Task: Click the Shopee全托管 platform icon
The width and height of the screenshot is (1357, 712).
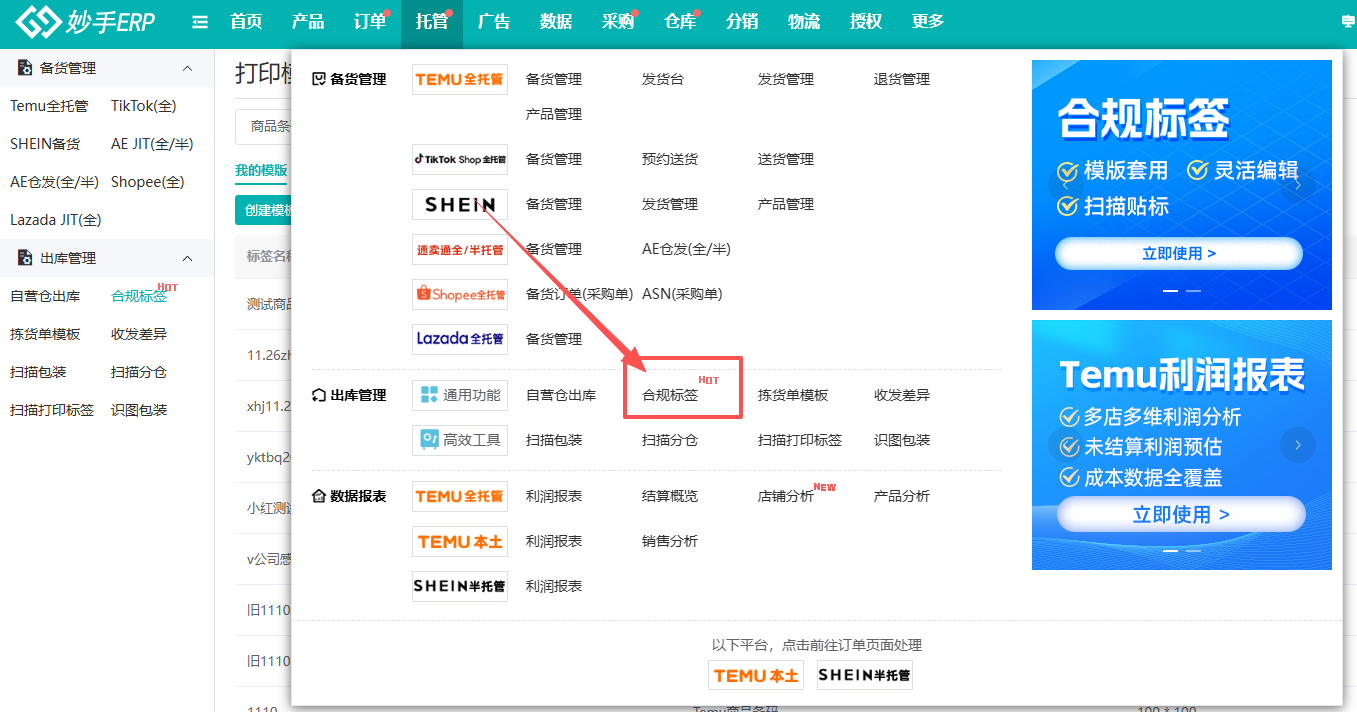Action: [x=459, y=294]
